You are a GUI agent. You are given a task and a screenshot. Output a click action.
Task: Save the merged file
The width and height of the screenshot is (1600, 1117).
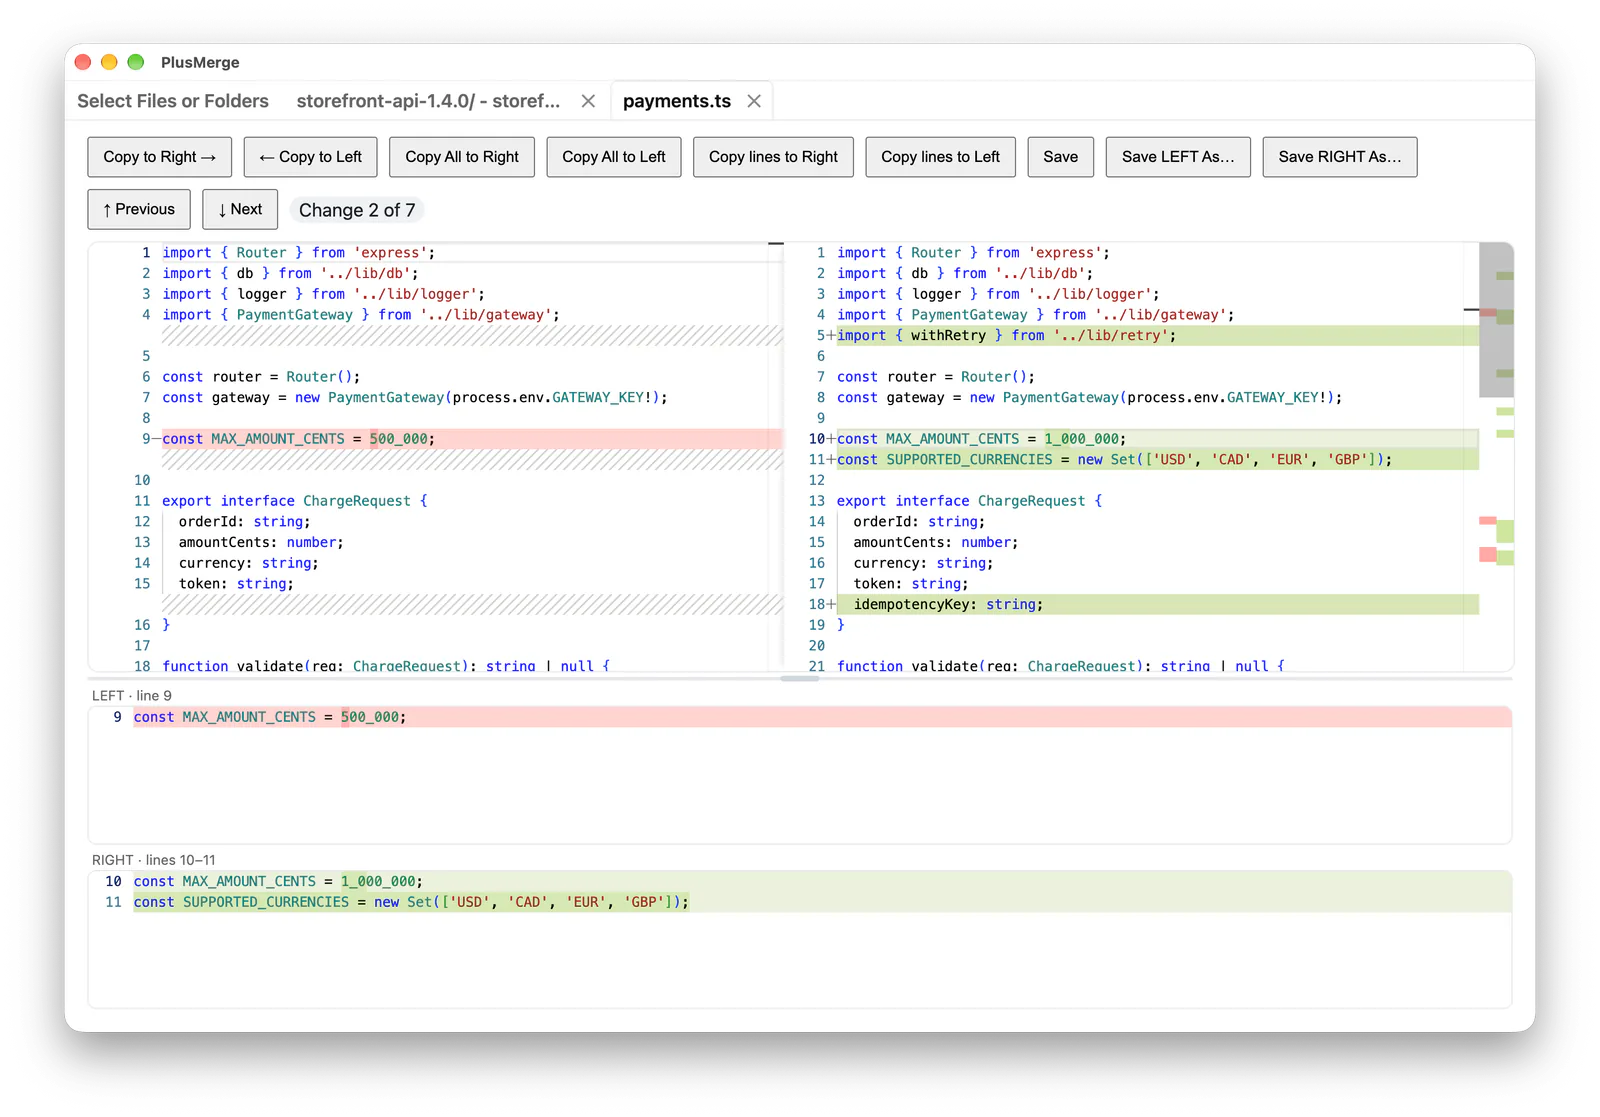(1060, 157)
